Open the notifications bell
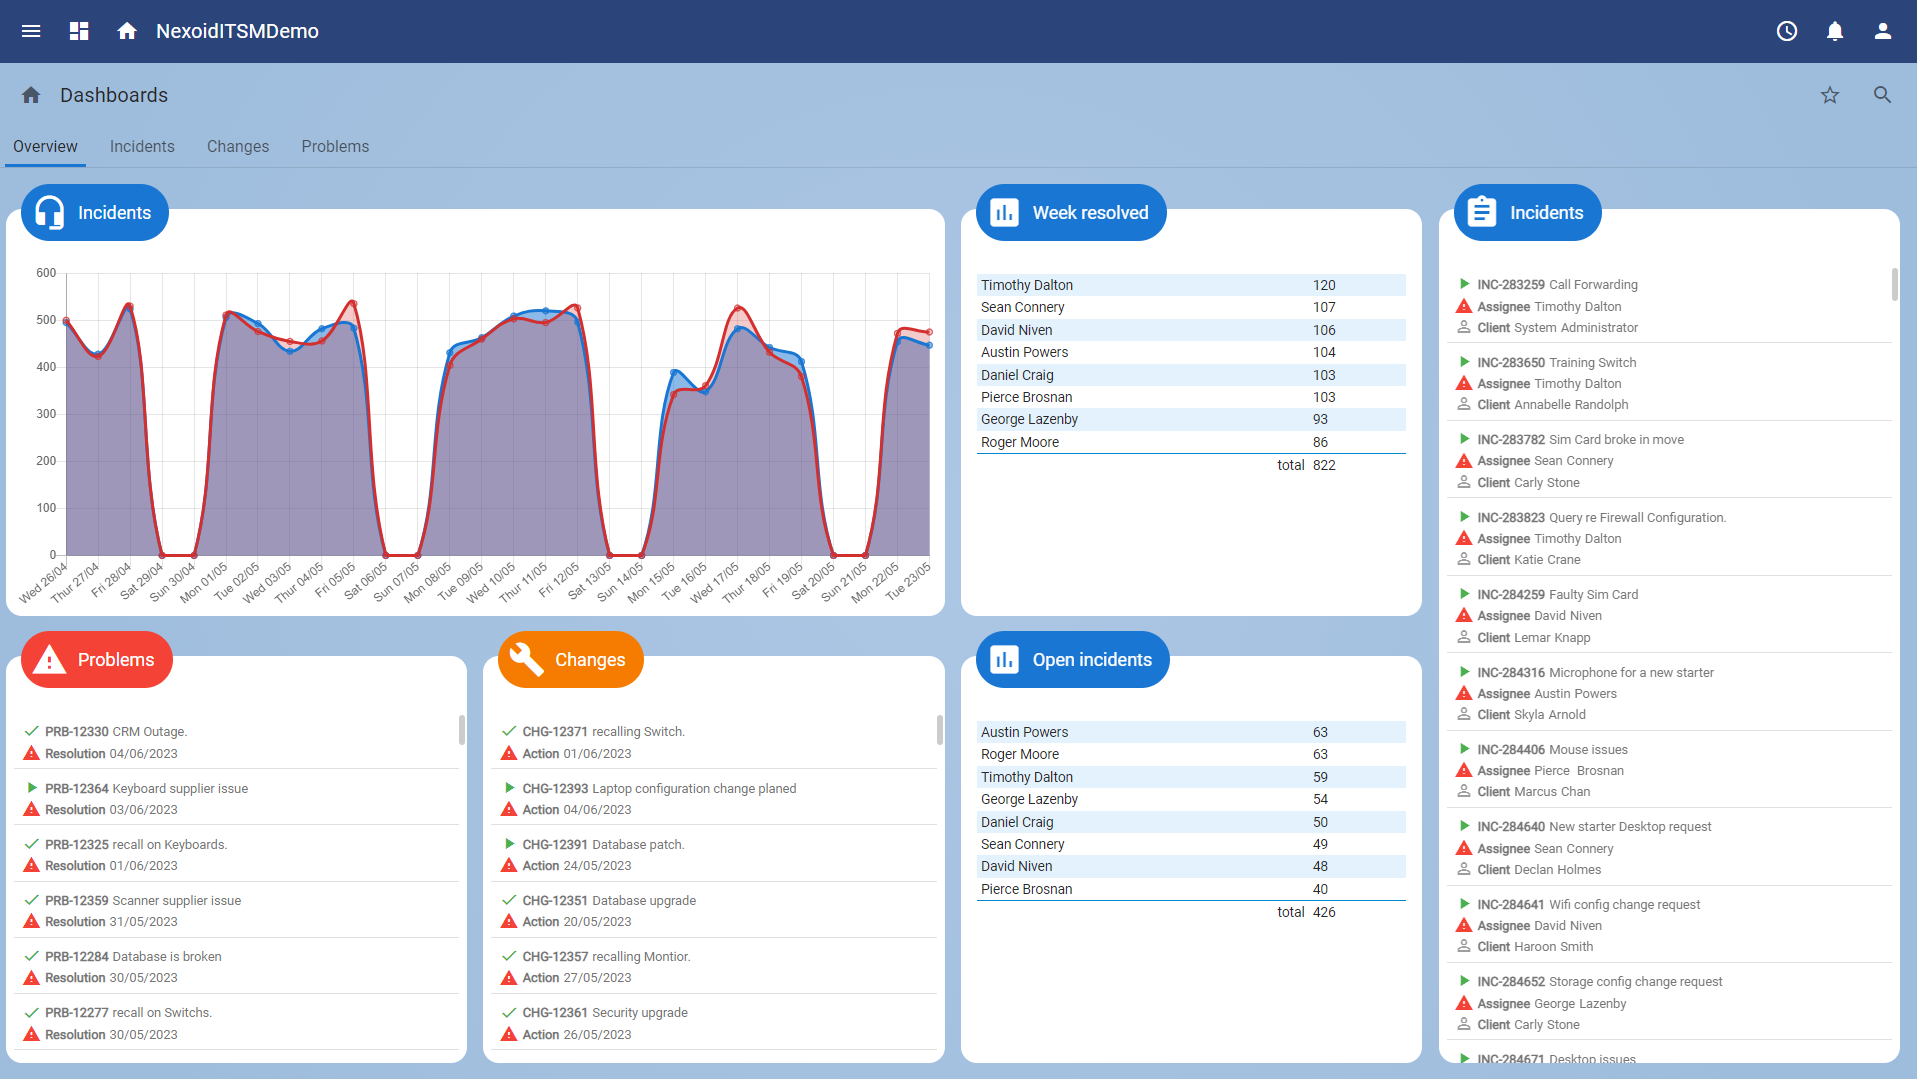1917x1079 pixels. tap(1835, 31)
